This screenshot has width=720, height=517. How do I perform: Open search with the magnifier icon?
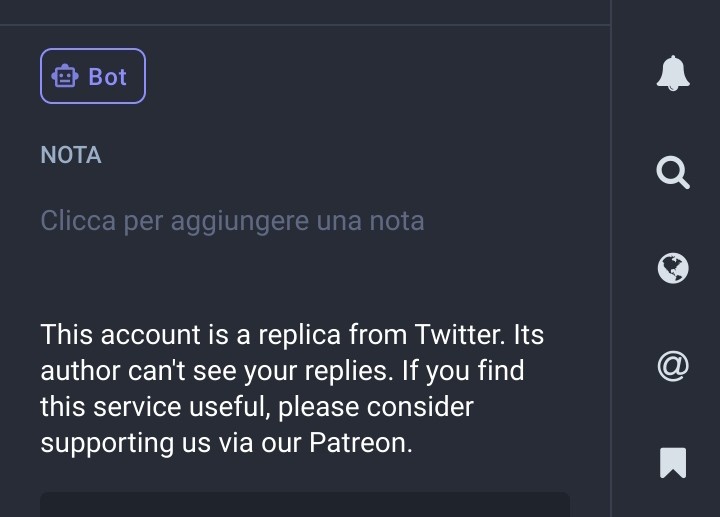point(673,172)
